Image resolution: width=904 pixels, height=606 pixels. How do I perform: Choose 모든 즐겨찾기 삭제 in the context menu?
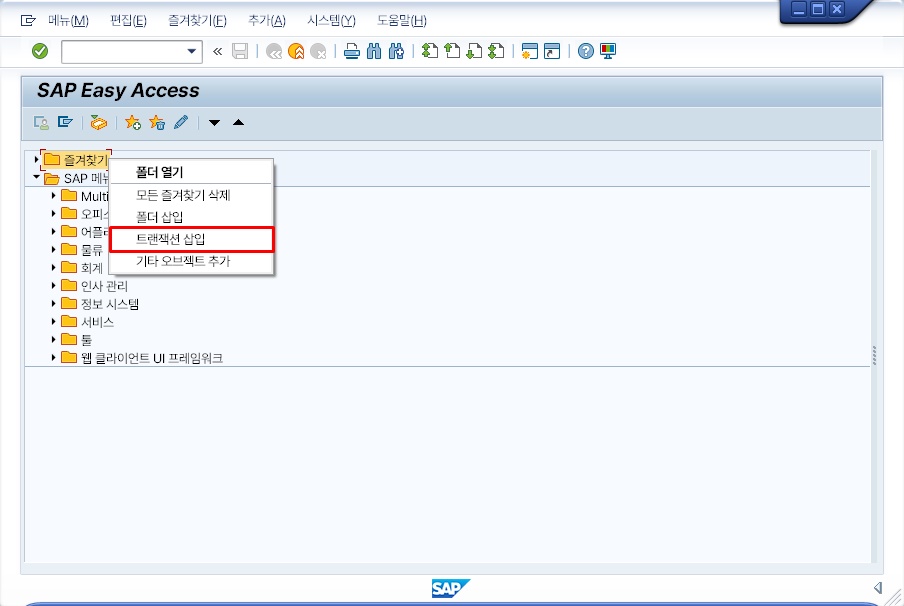point(191,195)
